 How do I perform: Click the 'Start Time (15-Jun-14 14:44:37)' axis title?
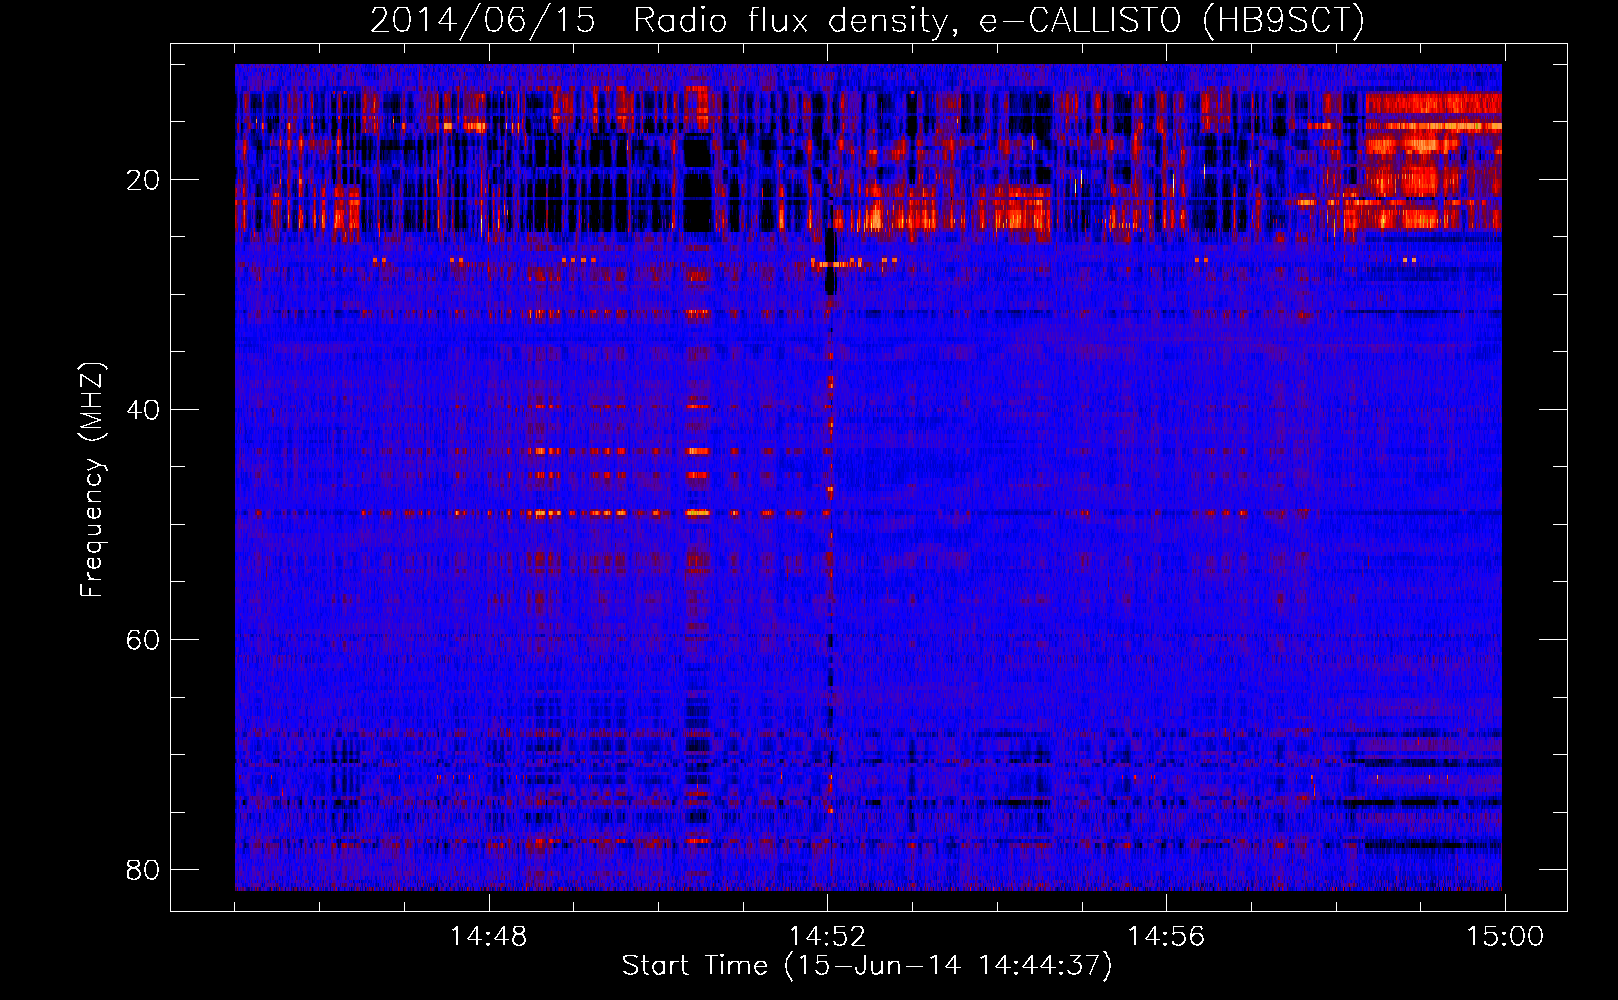click(x=867, y=966)
